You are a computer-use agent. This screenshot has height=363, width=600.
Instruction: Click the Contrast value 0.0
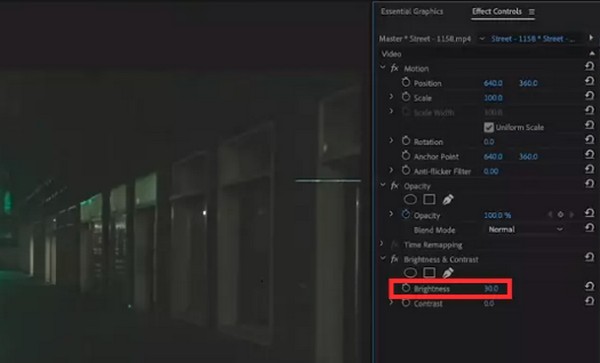click(489, 304)
